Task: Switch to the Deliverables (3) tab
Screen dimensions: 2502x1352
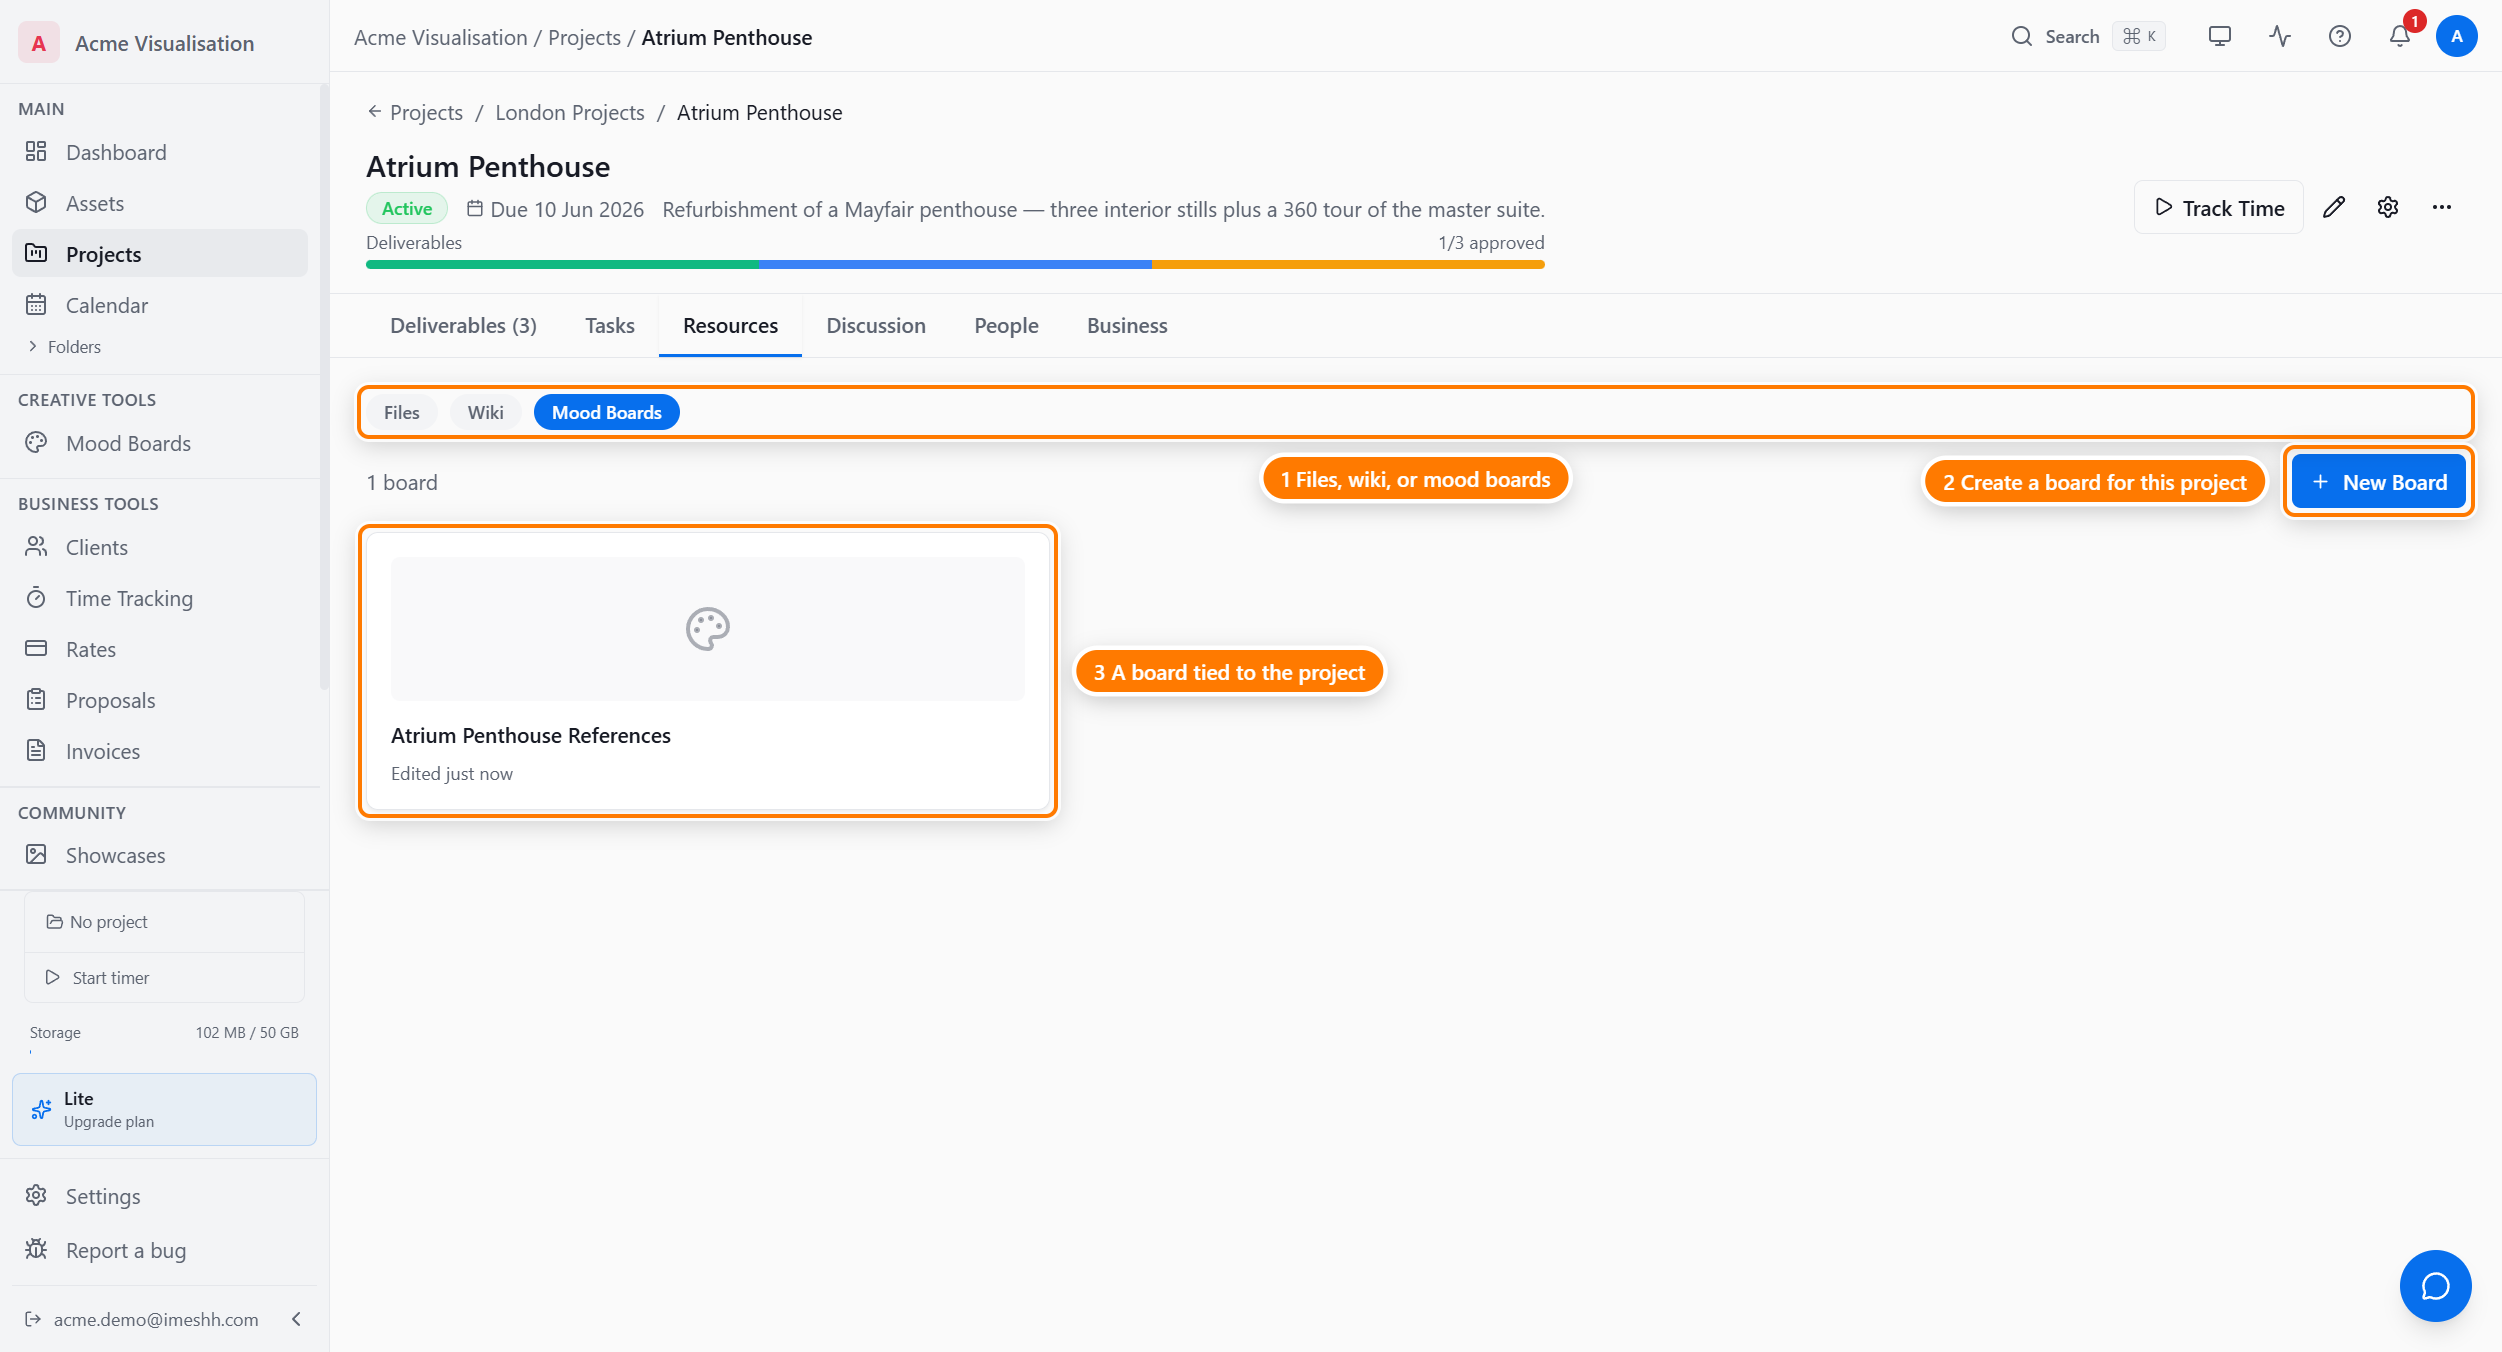Action: click(463, 325)
